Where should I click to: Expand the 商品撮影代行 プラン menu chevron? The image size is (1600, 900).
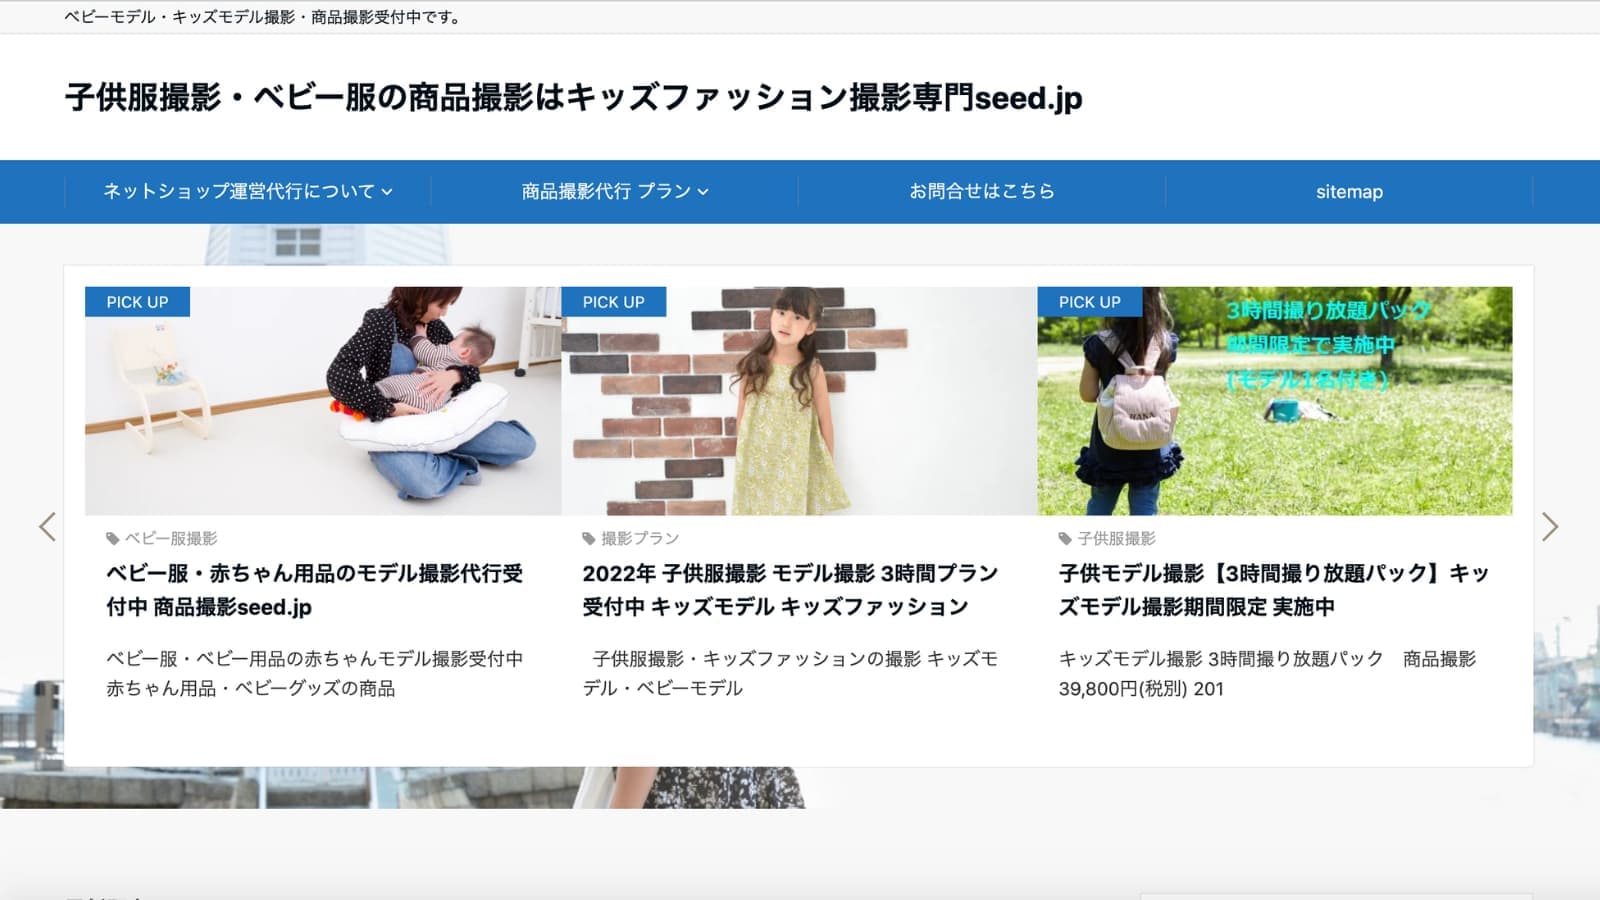click(703, 192)
